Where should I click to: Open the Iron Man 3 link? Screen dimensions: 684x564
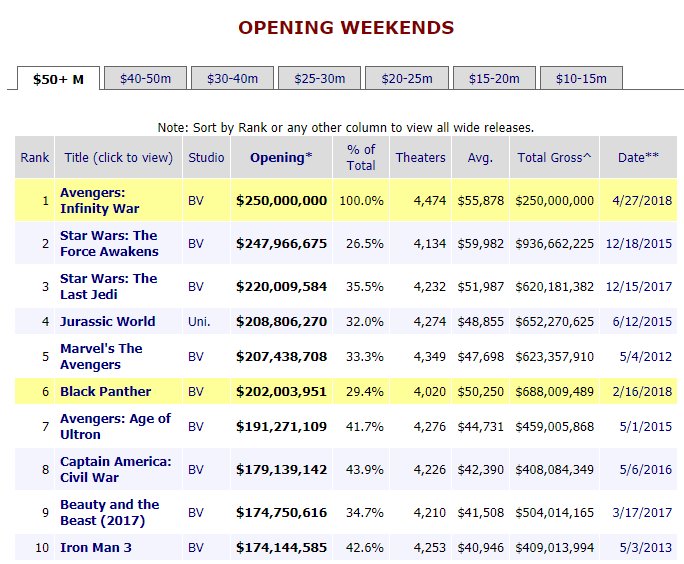point(95,547)
